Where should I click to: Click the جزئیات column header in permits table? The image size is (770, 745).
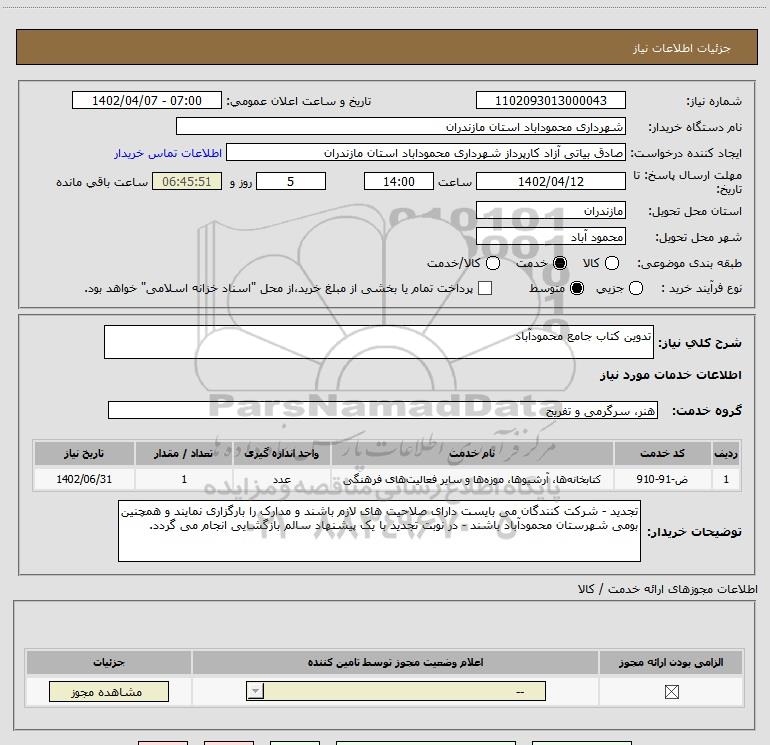pyautogui.click(x=109, y=662)
